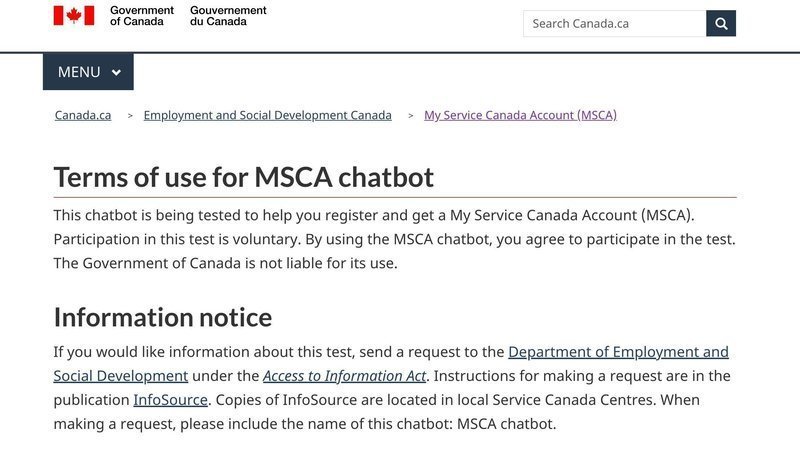Click the 'Social Development' link continuation text
The height and width of the screenshot is (450, 800).
click(x=121, y=376)
